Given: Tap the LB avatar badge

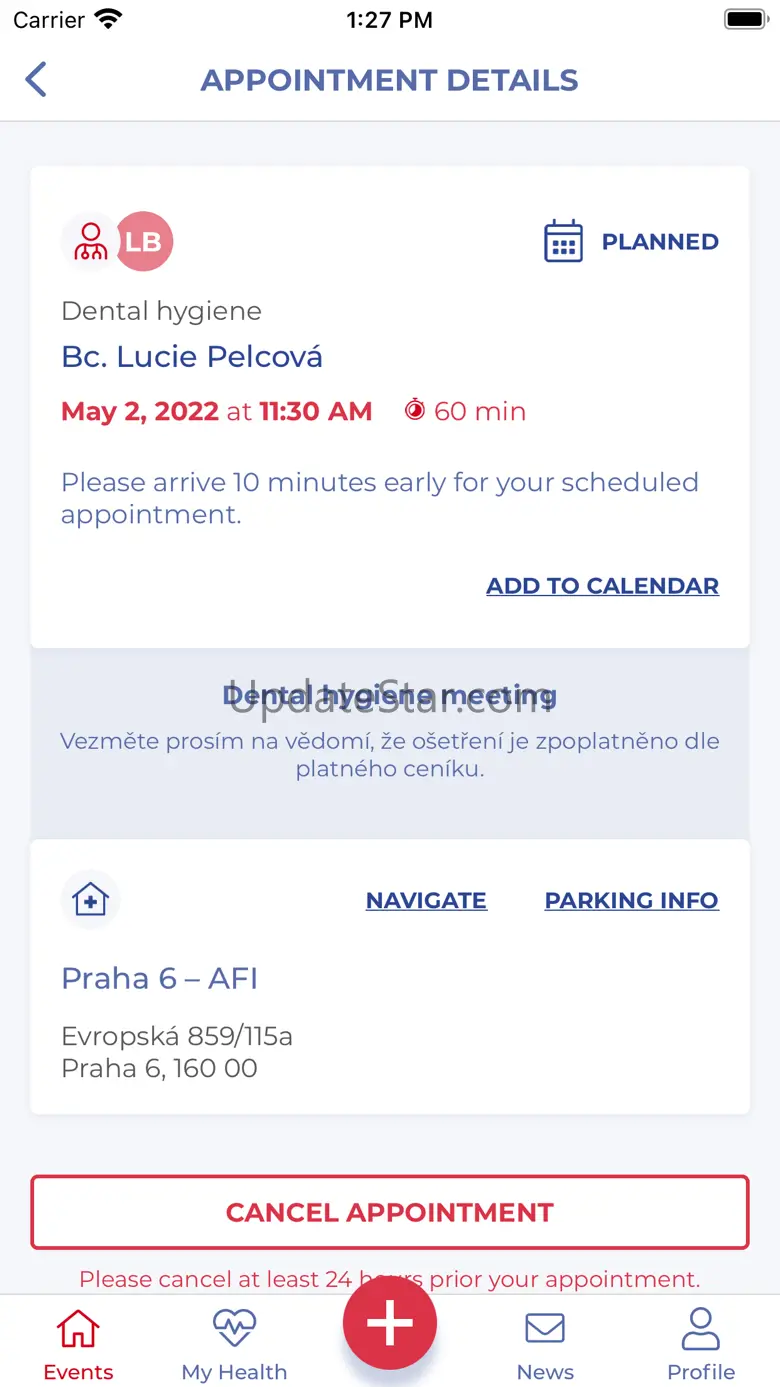Looking at the screenshot, I should pyautogui.click(x=144, y=242).
